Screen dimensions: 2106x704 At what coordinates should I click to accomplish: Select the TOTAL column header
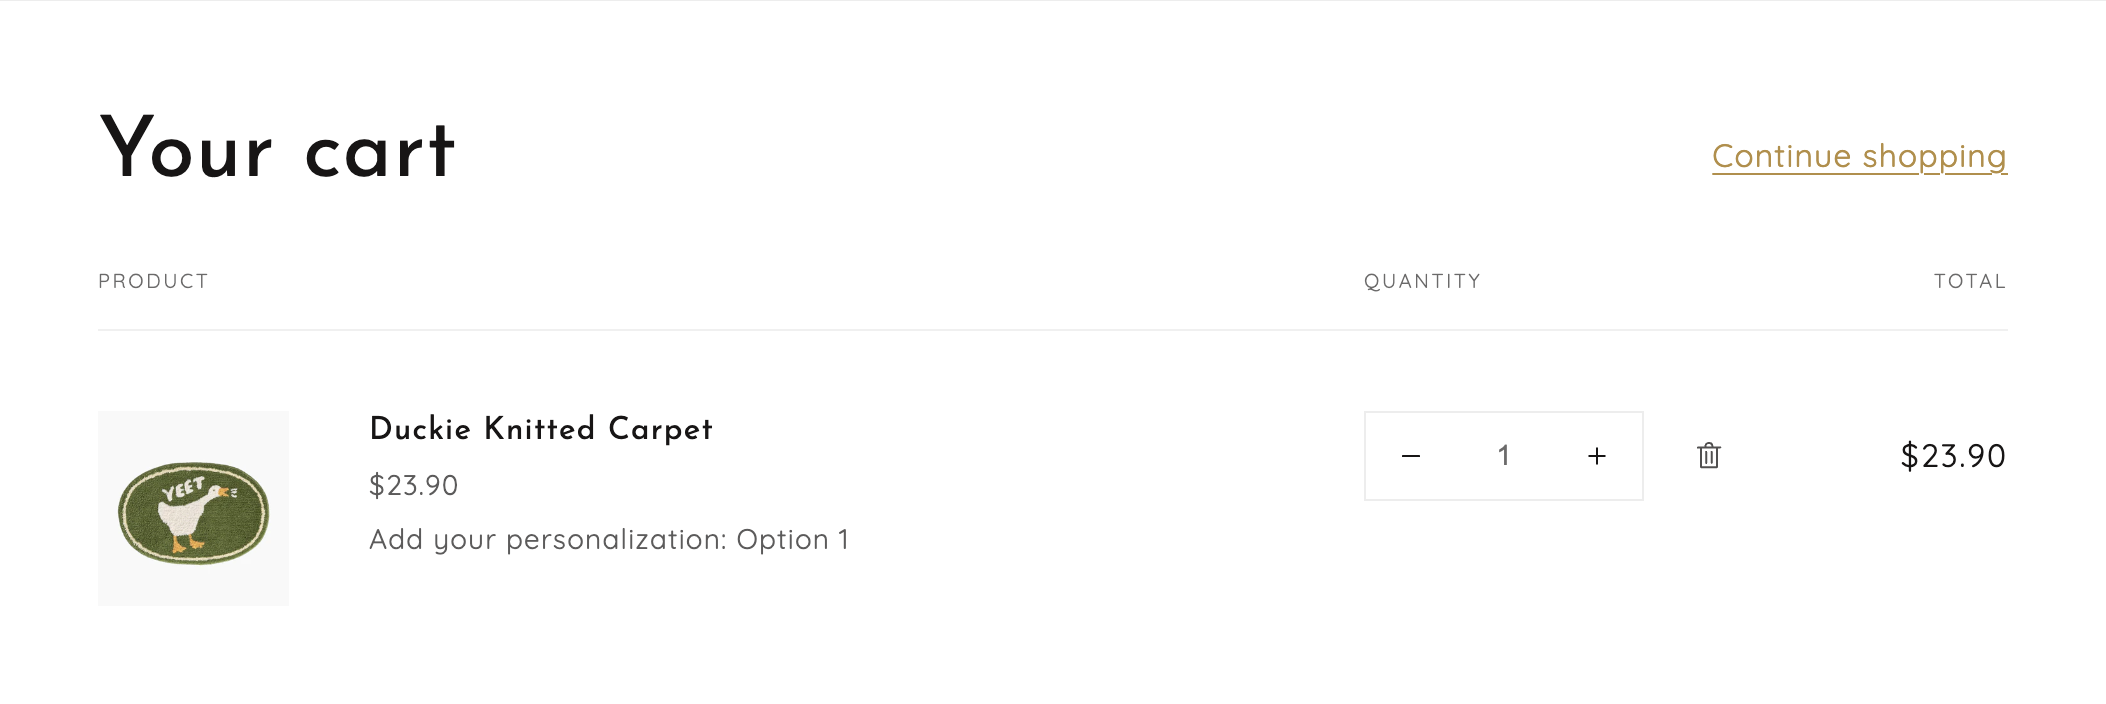tap(1969, 282)
